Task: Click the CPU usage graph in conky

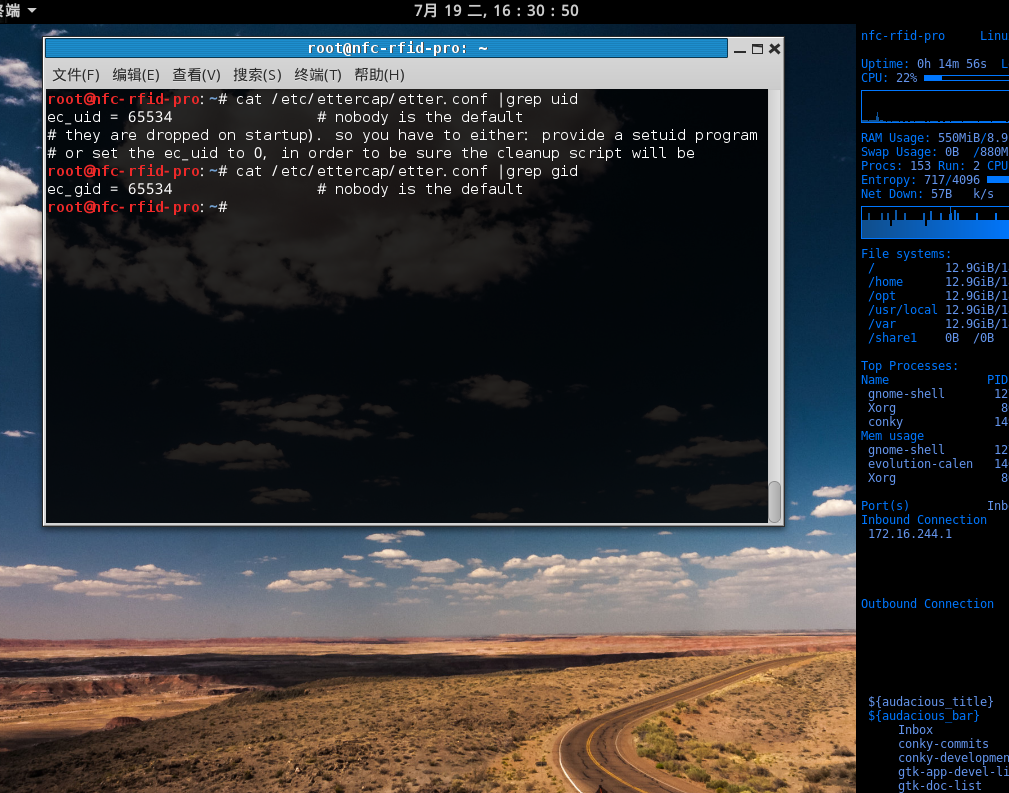Action: pos(935,106)
